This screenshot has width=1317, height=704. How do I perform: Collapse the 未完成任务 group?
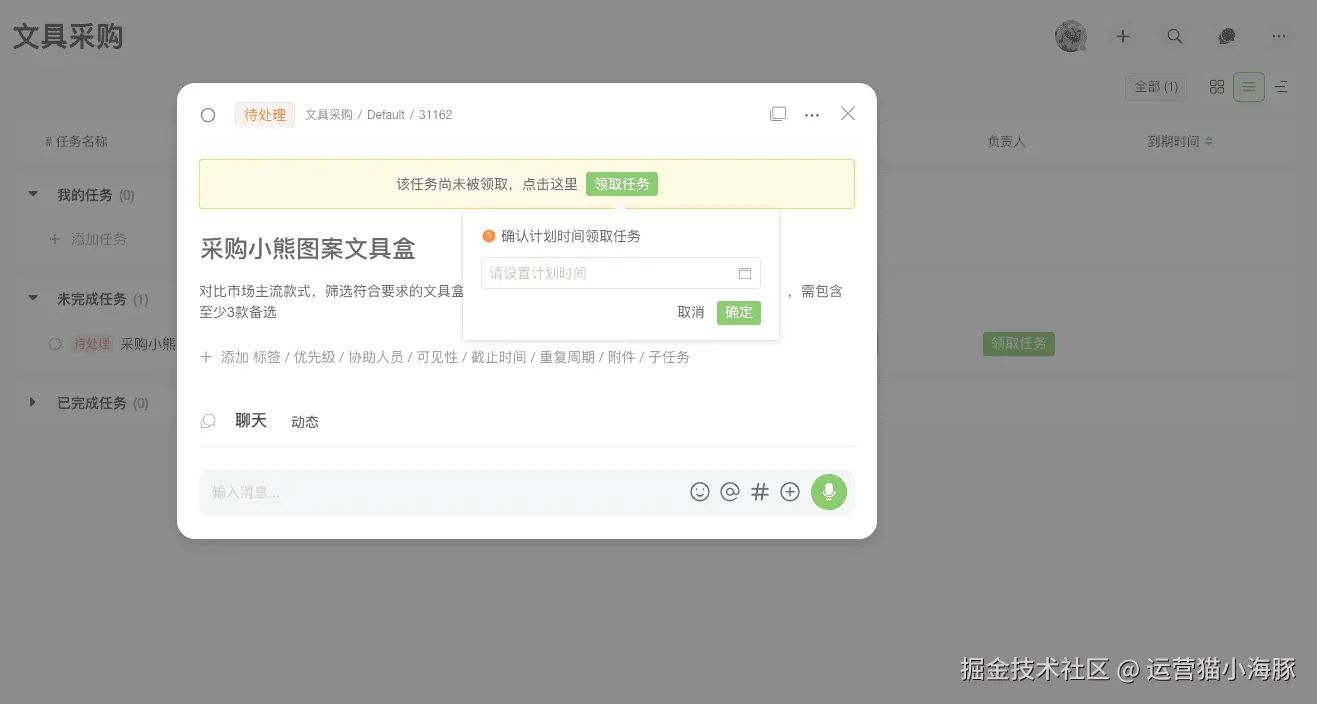tap(33, 299)
